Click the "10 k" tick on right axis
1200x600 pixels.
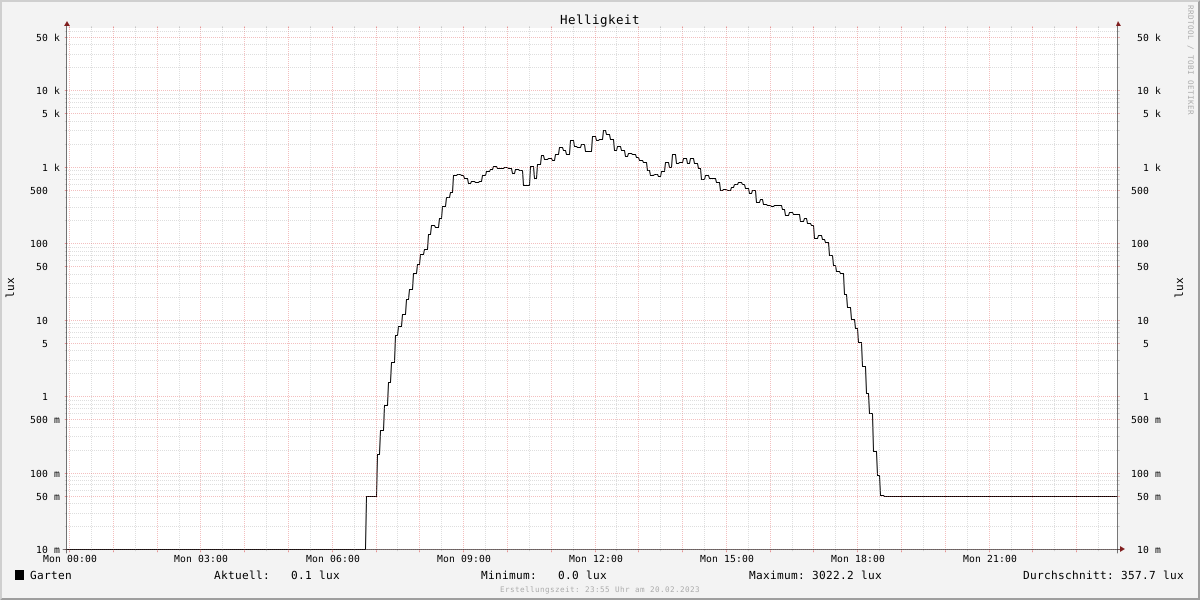click(1149, 91)
